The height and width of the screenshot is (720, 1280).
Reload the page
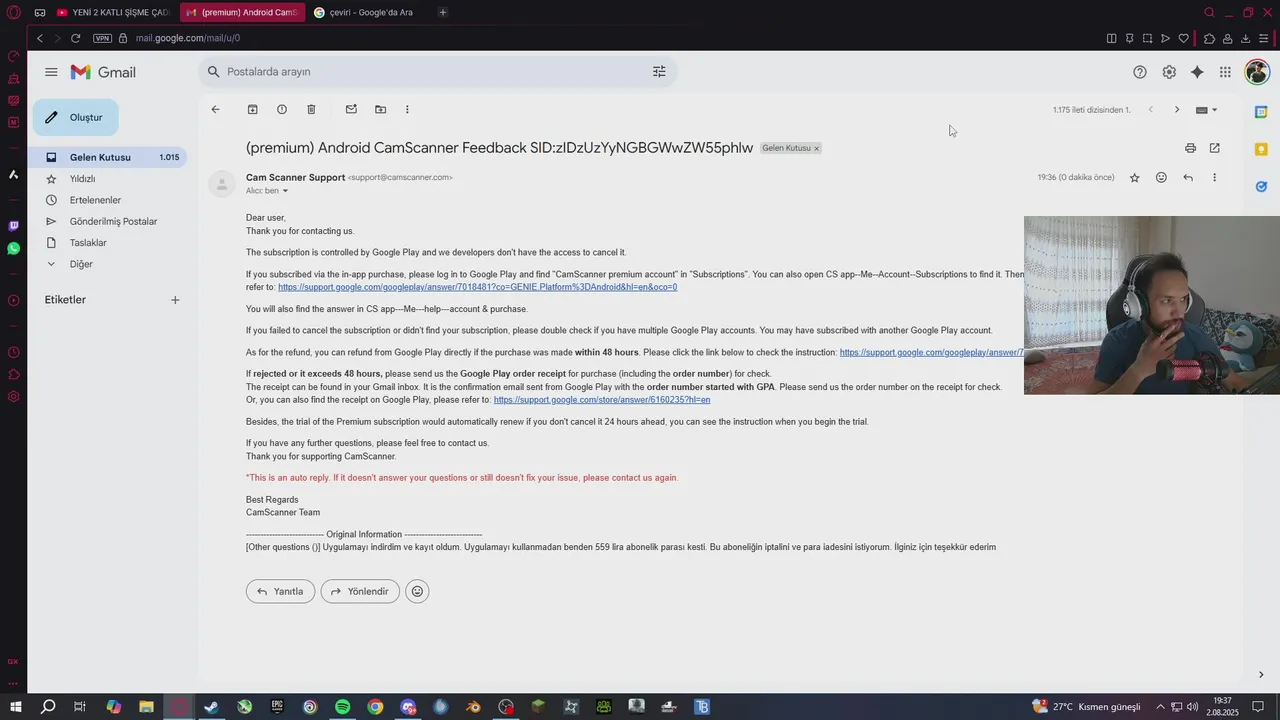[75, 38]
